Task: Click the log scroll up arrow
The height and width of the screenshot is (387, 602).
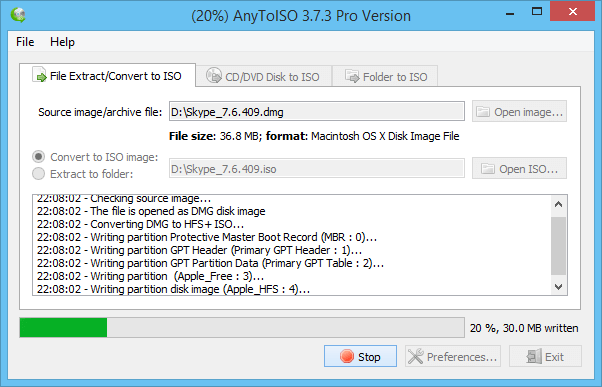Action: (x=559, y=204)
